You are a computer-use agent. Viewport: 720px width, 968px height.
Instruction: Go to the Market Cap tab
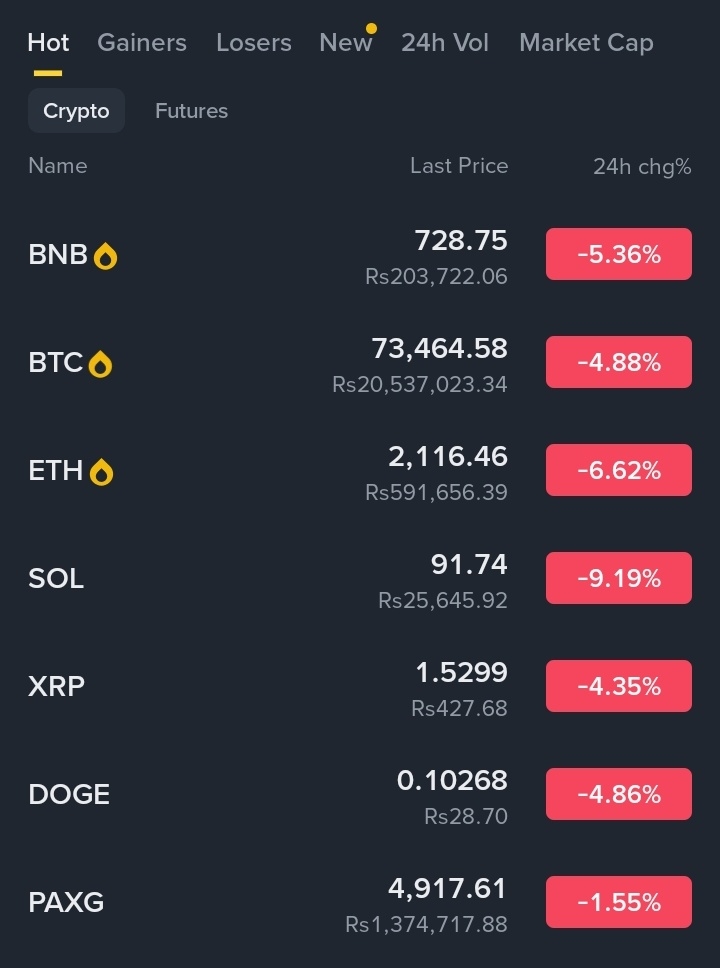click(x=586, y=43)
